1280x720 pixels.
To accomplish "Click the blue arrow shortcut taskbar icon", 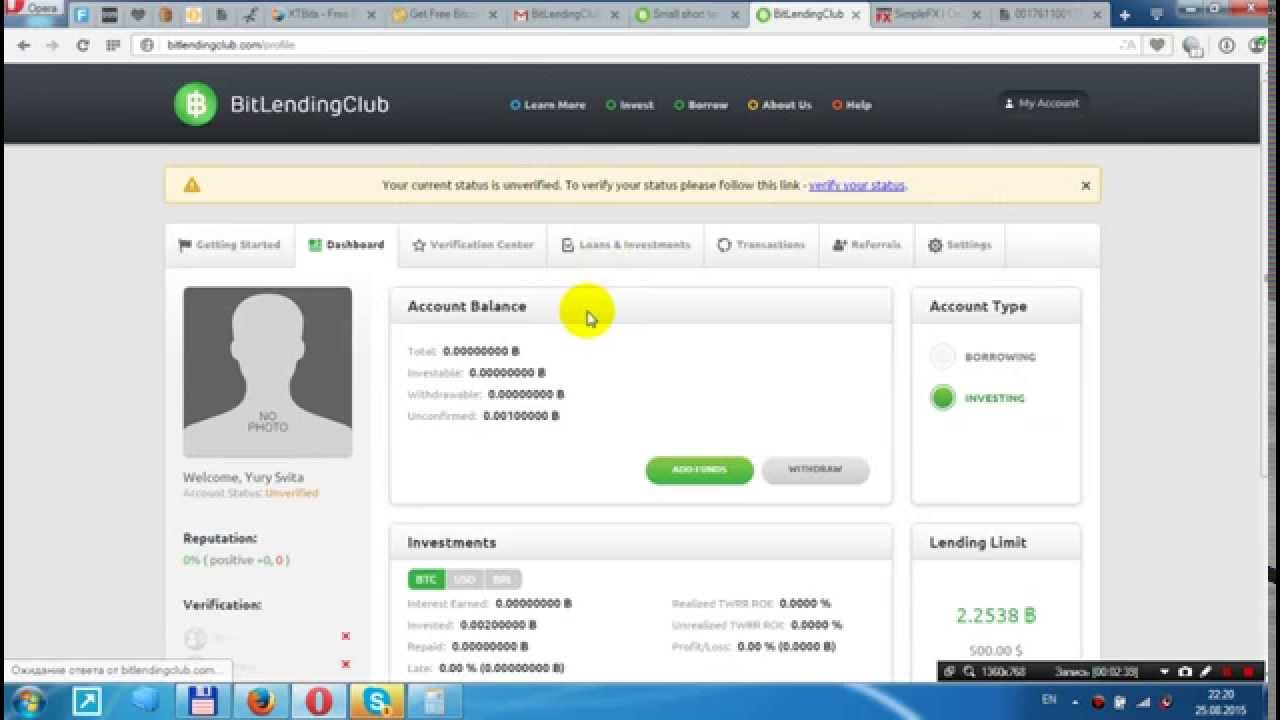I will (89, 702).
